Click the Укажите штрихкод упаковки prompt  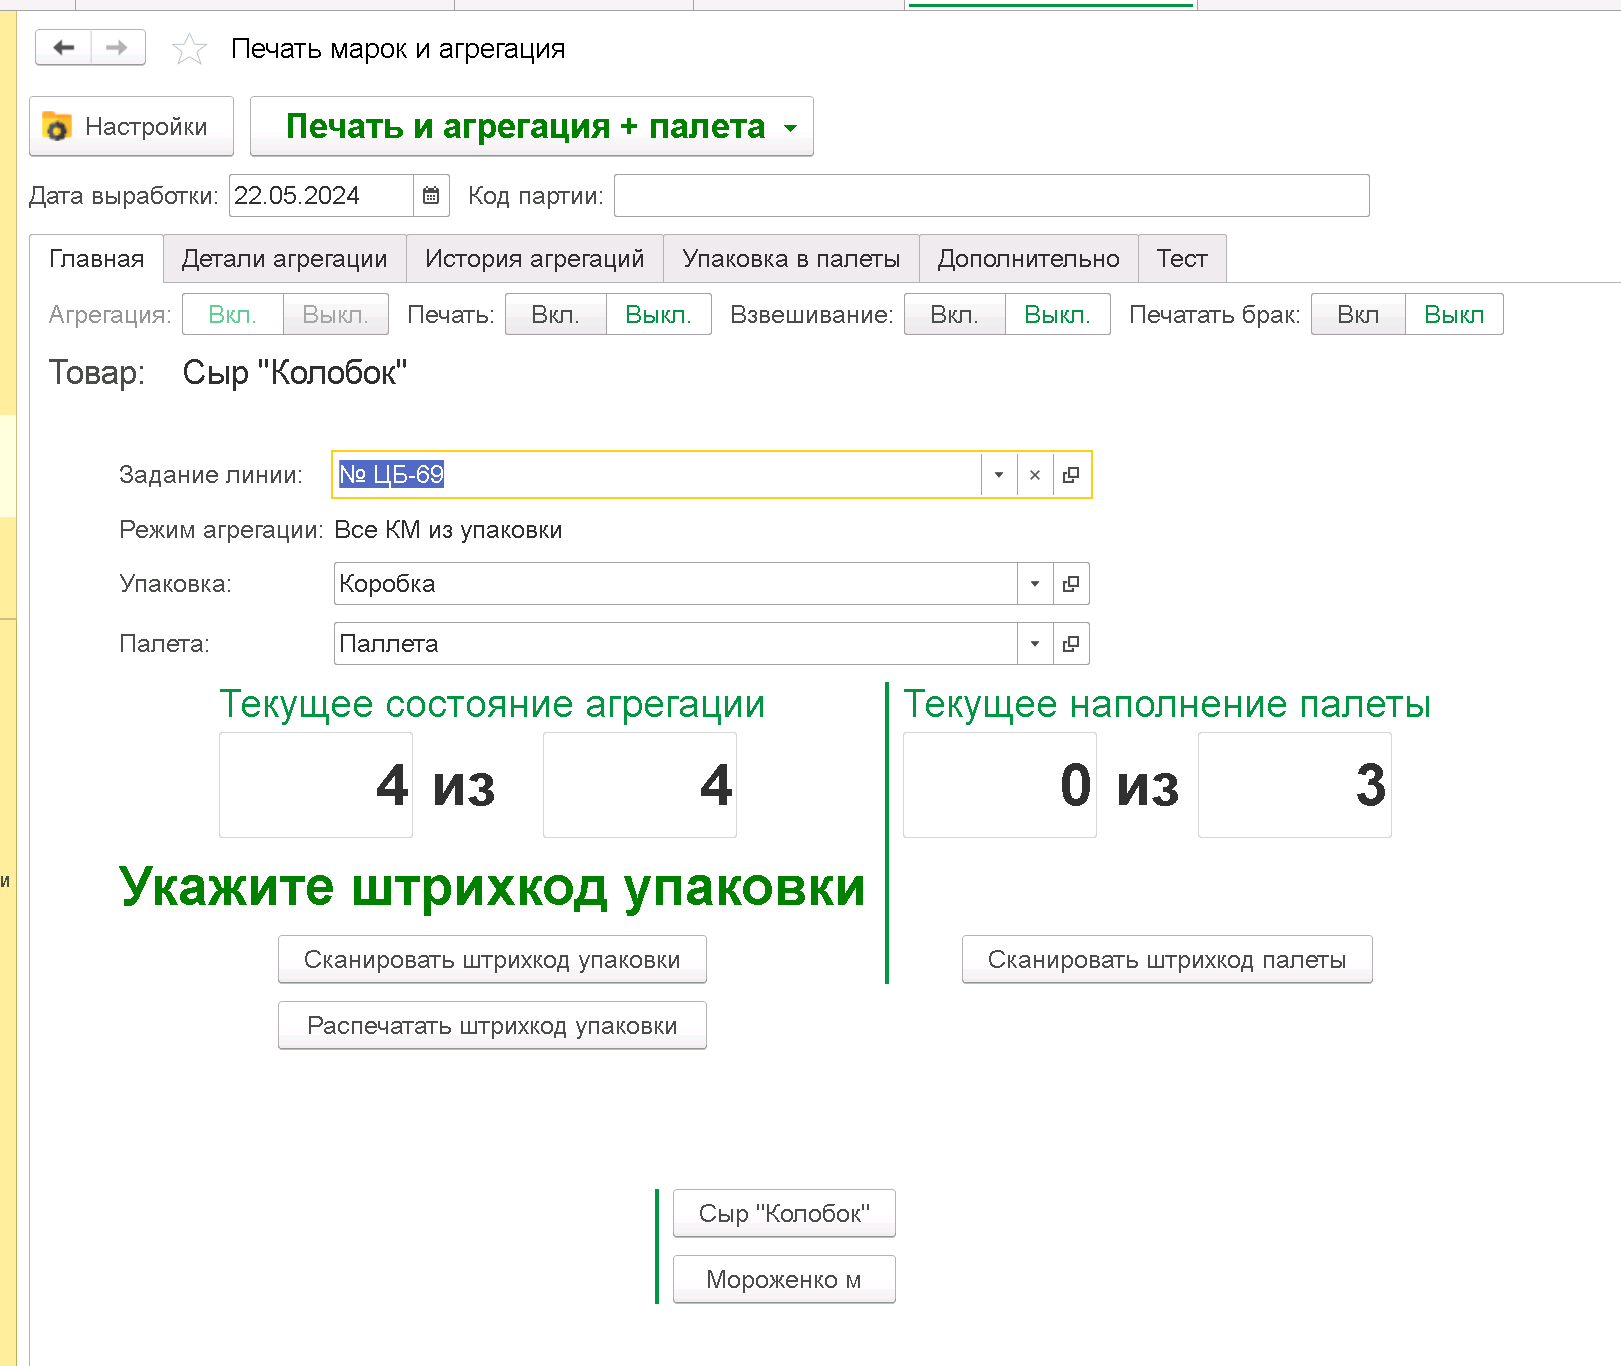click(x=492, y=887)
